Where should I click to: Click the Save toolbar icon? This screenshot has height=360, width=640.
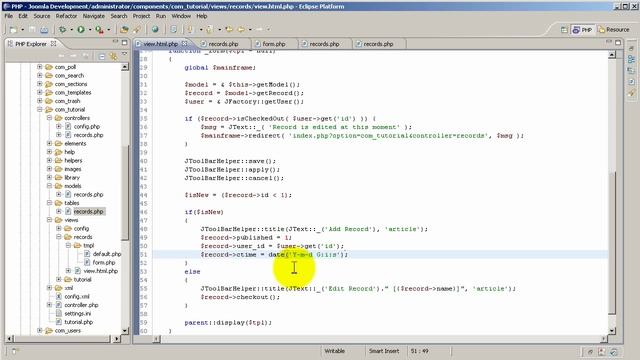coord(32,29)
